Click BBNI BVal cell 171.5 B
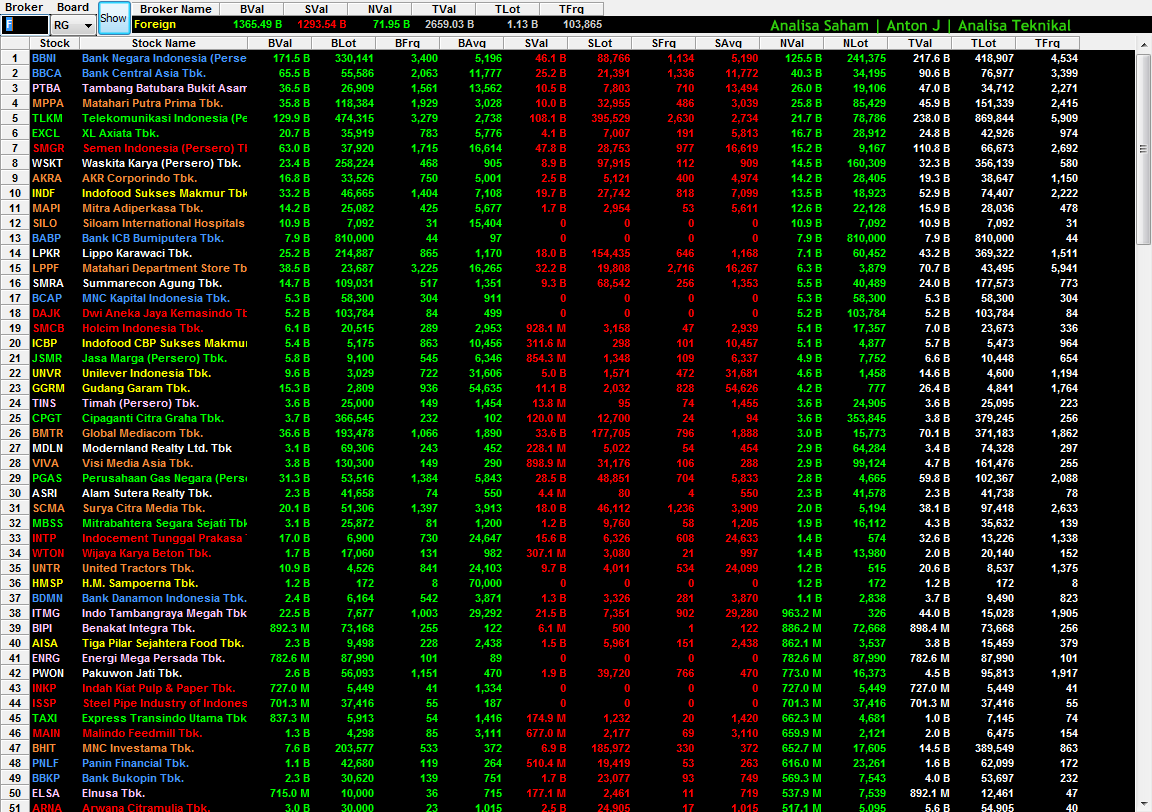The width and height of the screenshot is (1152, 812). coord(292,58)
